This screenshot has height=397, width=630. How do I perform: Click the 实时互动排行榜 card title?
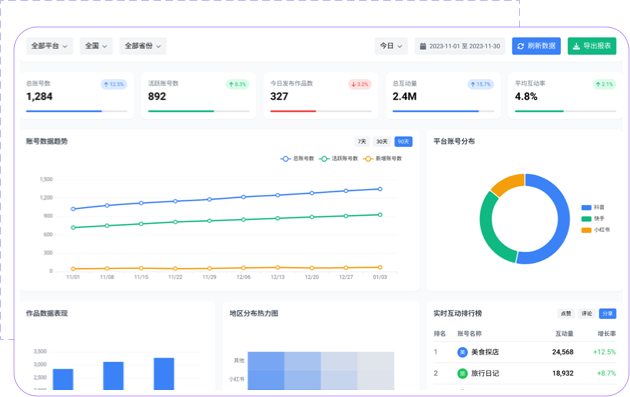pos(458,313)
